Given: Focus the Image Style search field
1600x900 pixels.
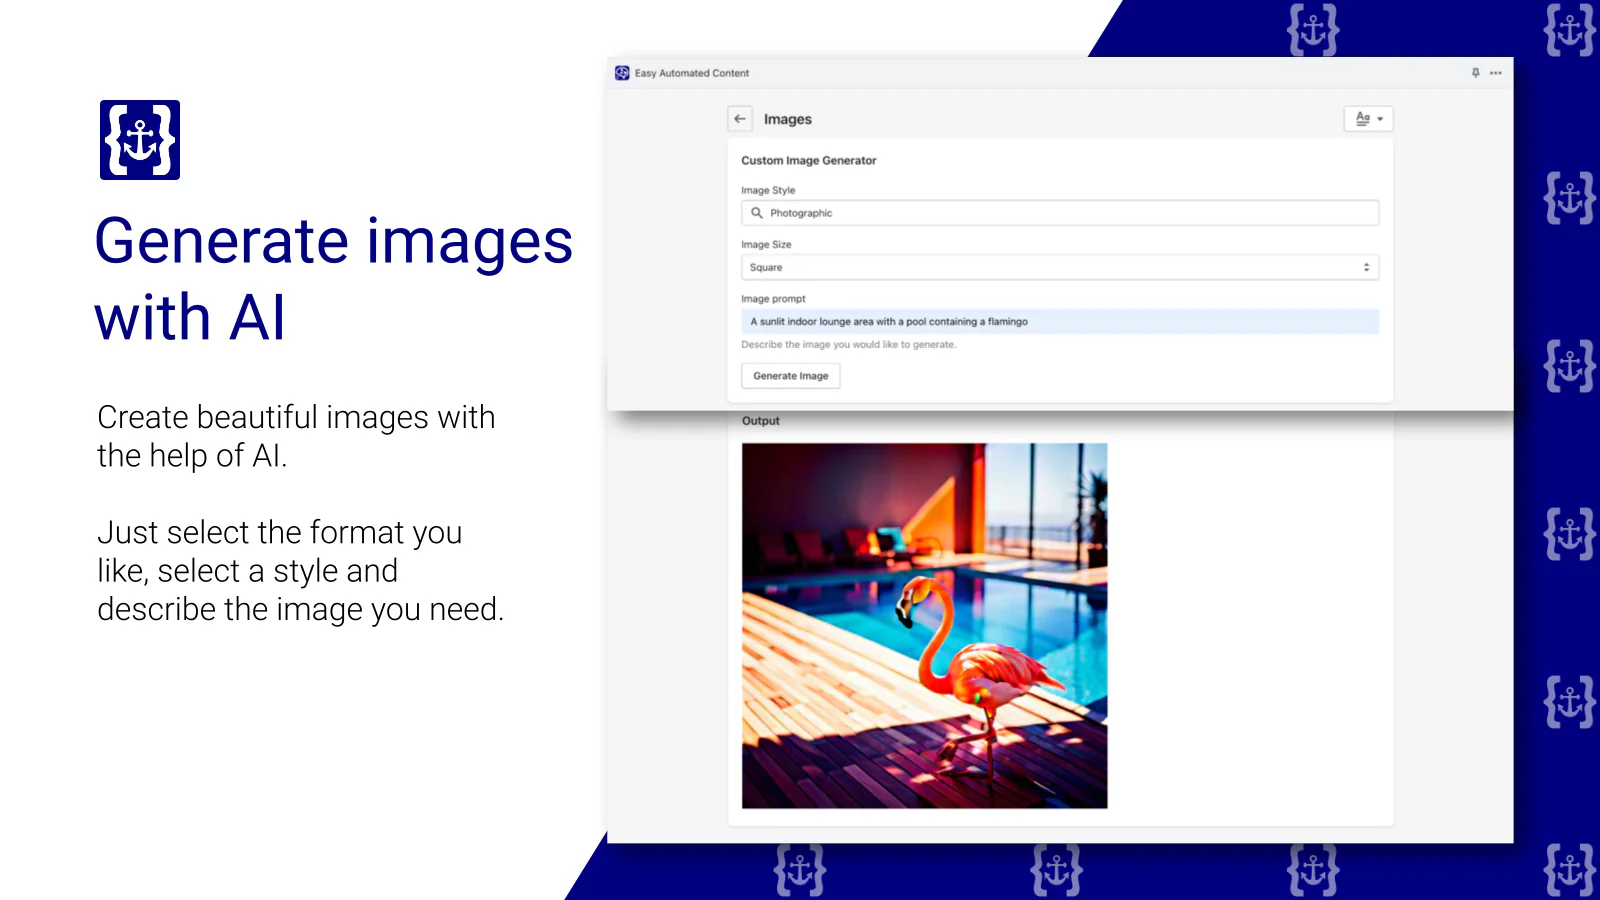Looking at the screenshot, I should click(x=1060, y=213).
